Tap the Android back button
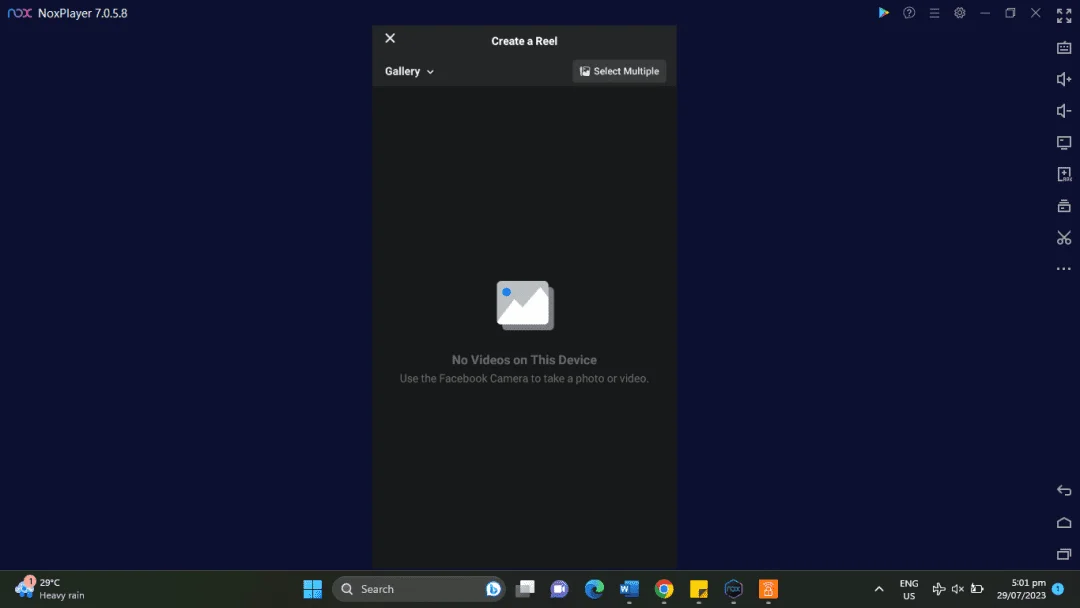The width and height of the screenshot is (1080, 608). coord(1064,490)
